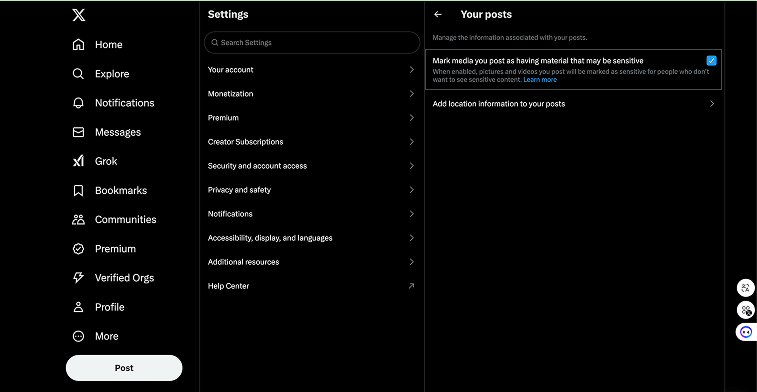This screenshot has height=392, width=757.
Task: Open Bookmarks ribbon icon
Action: tap(78, 191)
